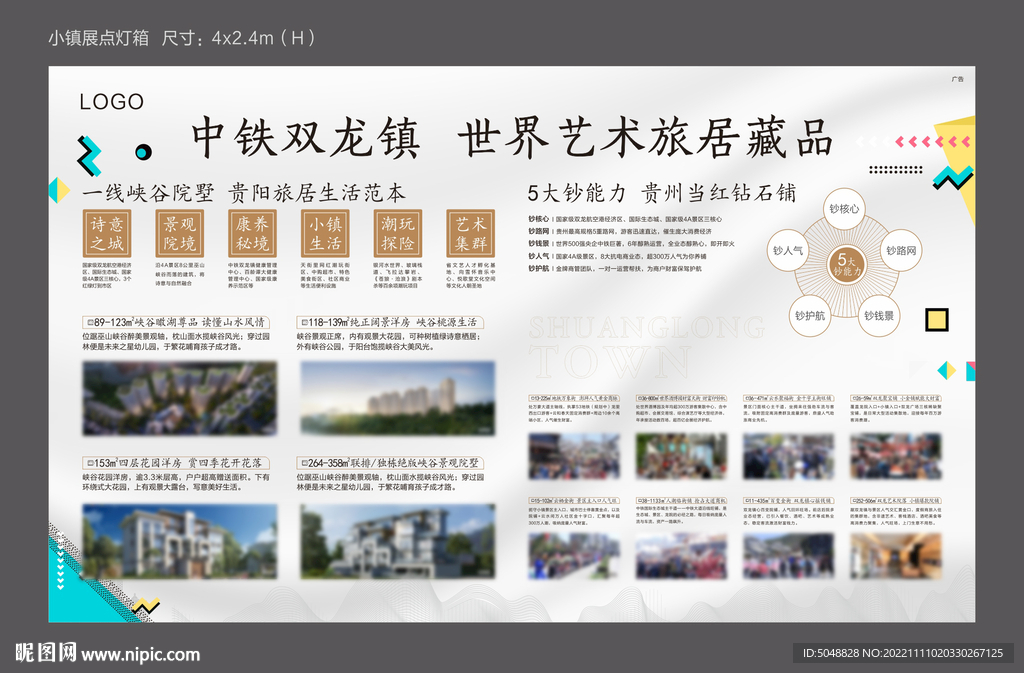
Task: Select the 钞护航 circle
Action: tap(810, 316)
